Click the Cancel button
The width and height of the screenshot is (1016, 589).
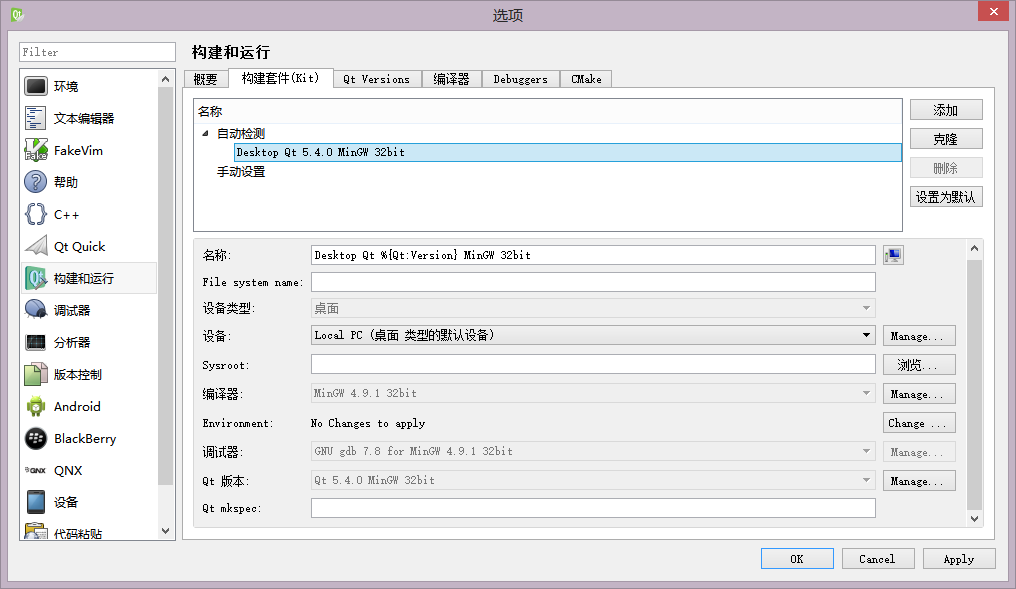(878, 559)
